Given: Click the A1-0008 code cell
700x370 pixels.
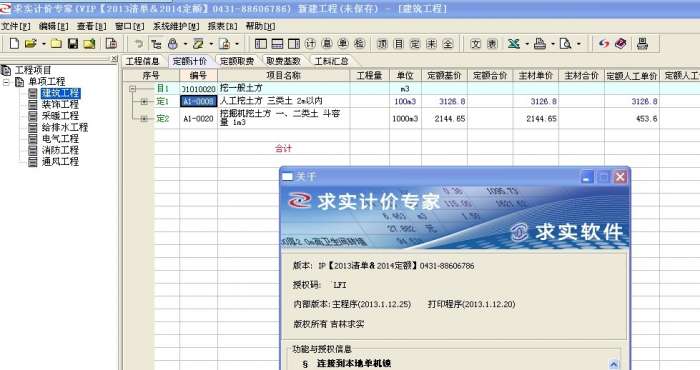Looking at the screenshot, I should tap(199, 101).
